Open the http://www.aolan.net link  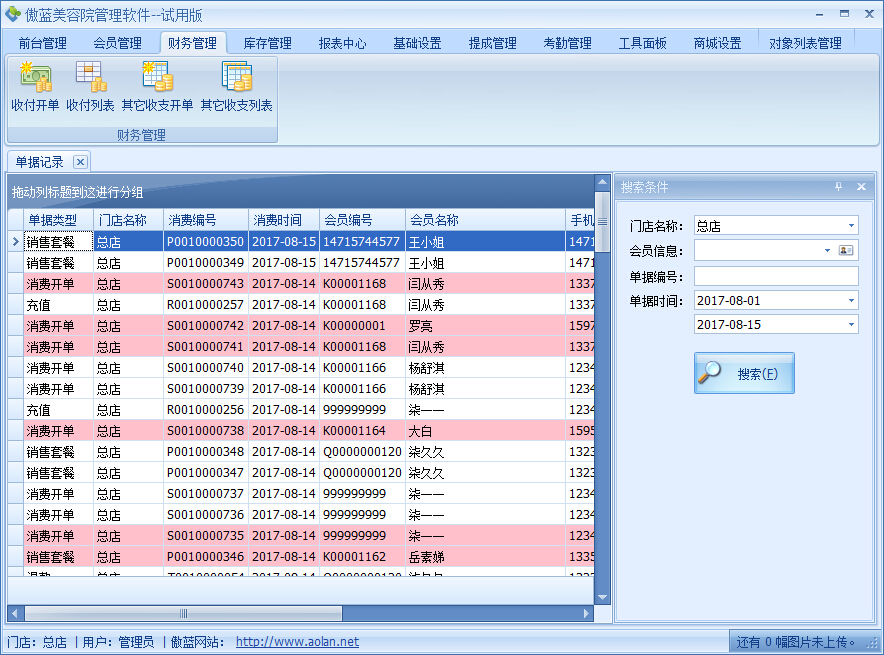297,642
